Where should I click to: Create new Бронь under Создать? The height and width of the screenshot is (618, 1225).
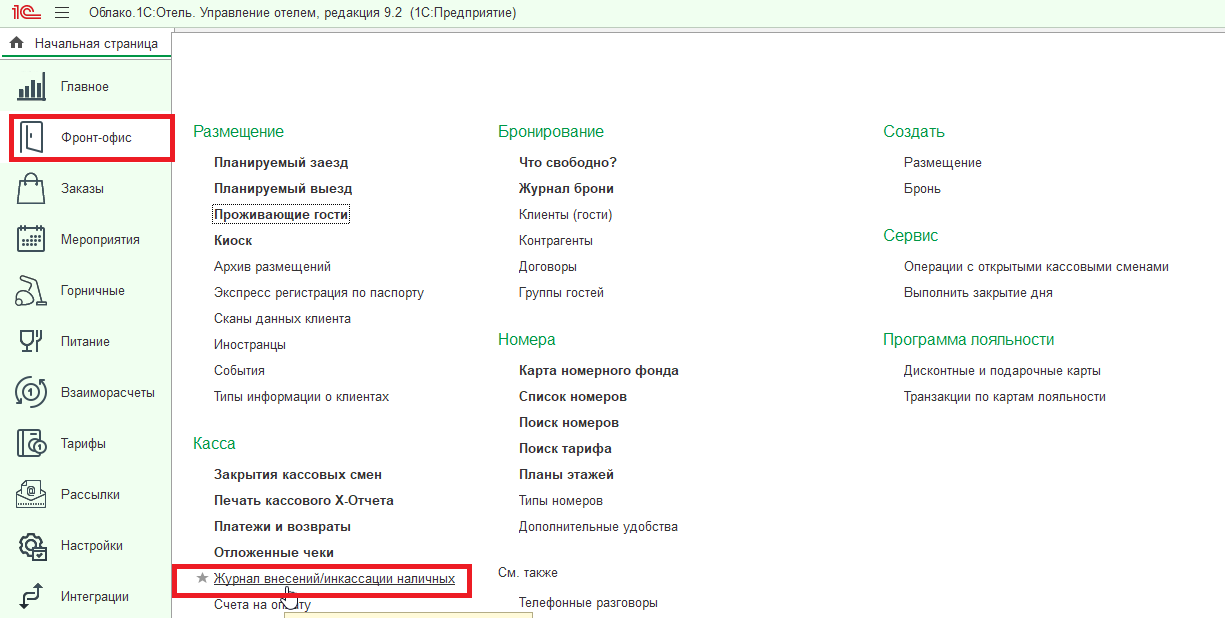(x=922, y=188)
